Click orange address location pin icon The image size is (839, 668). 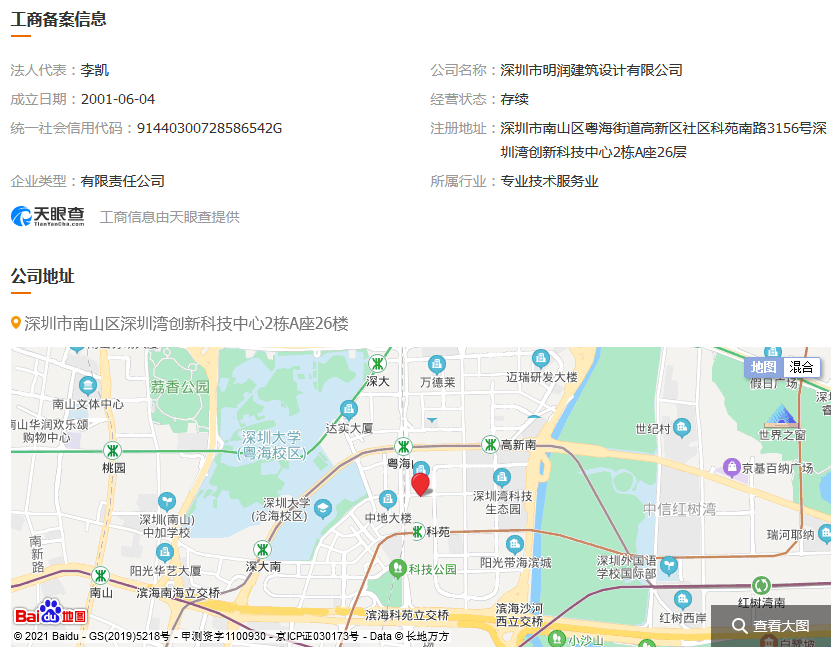16,323
